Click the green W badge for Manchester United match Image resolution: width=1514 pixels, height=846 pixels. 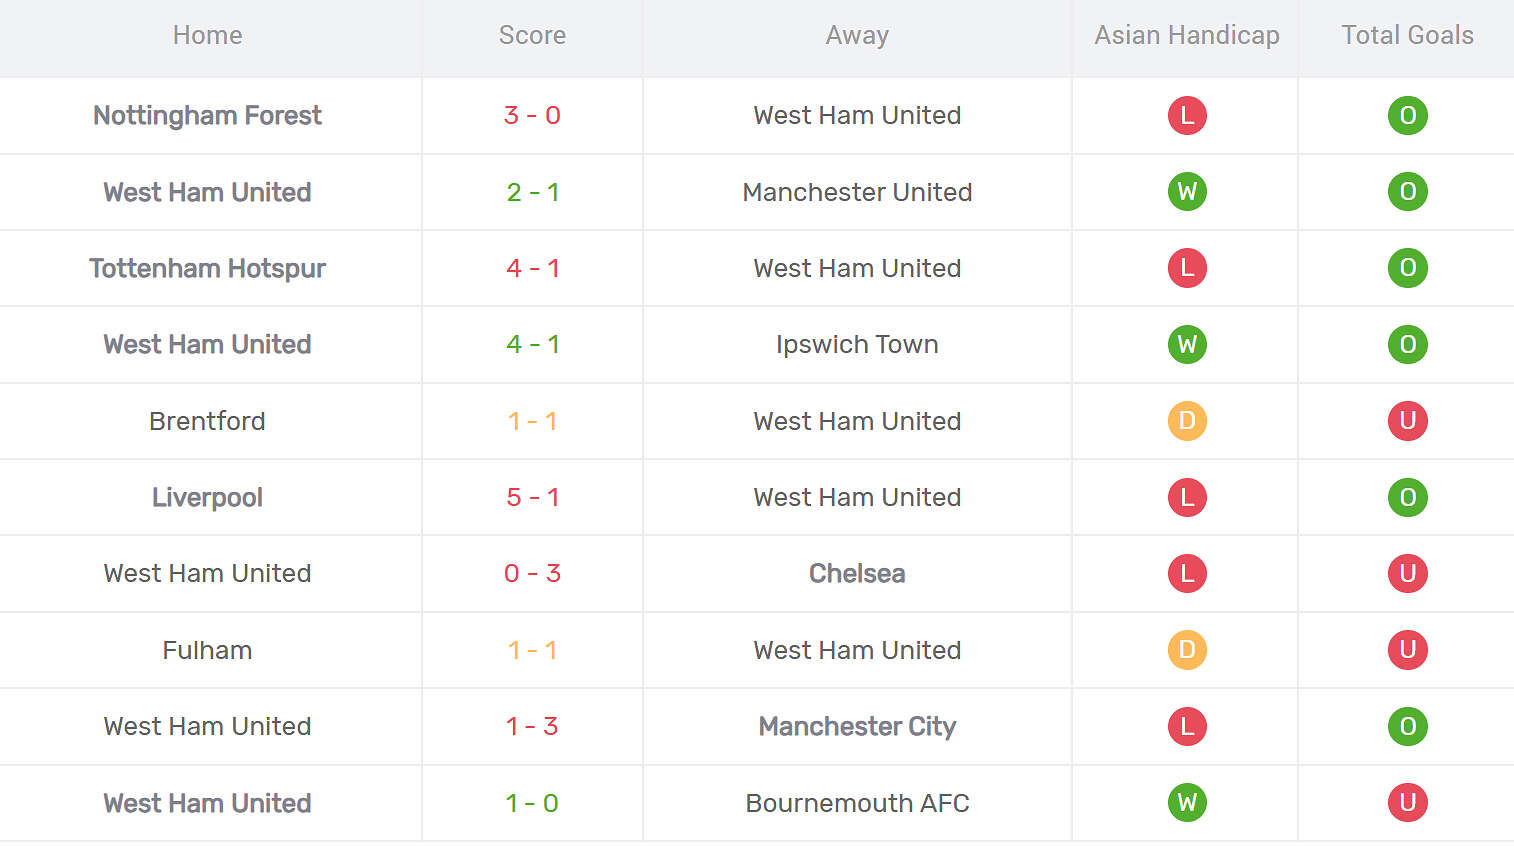click(x=1187, y=192)
